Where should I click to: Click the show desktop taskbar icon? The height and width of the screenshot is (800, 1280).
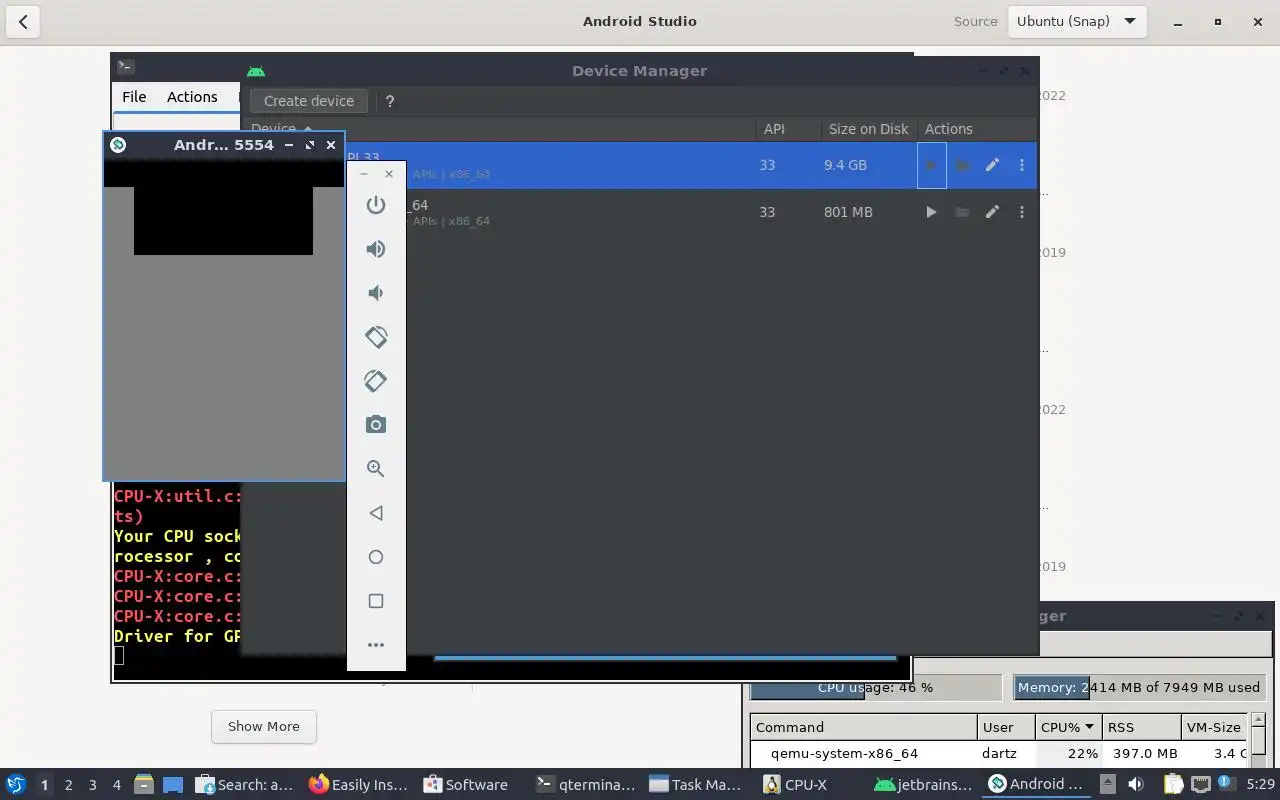[x=173, y=784]
